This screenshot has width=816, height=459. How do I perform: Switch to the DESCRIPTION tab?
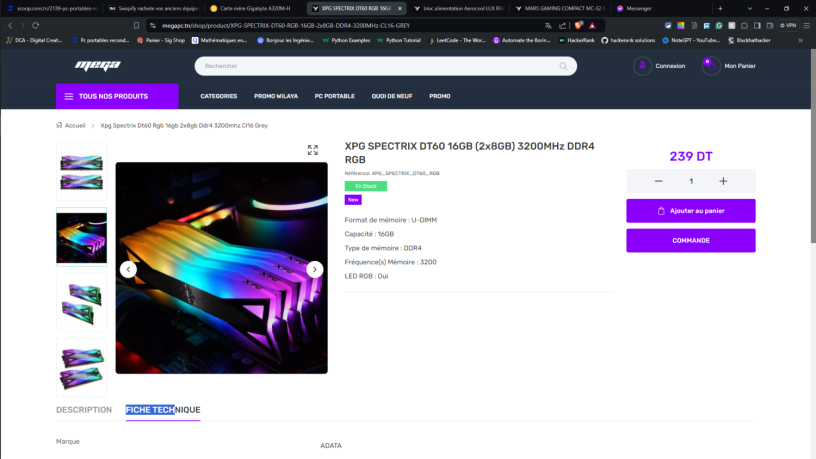[x=84, y=410]
